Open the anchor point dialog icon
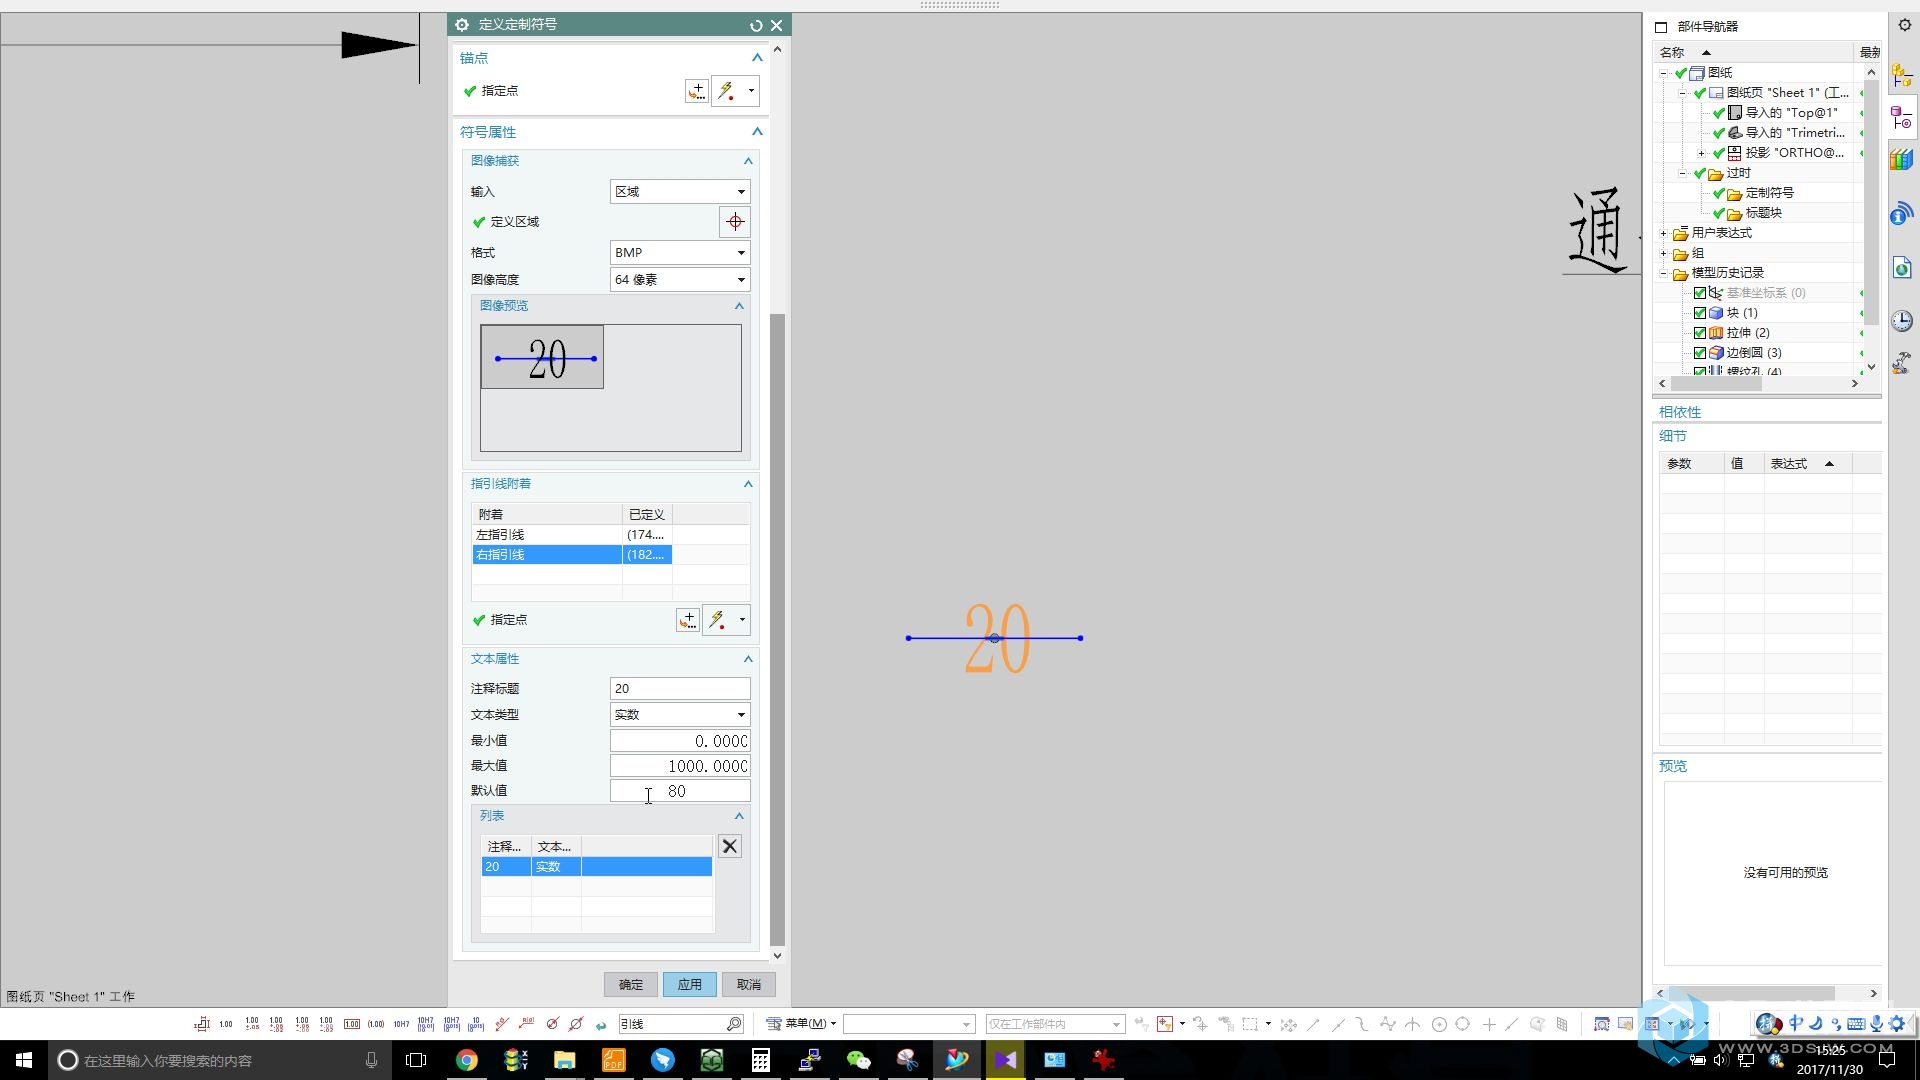This screenshot has height=1080, width=1920. pyautogui.click(x=697, y=91)
